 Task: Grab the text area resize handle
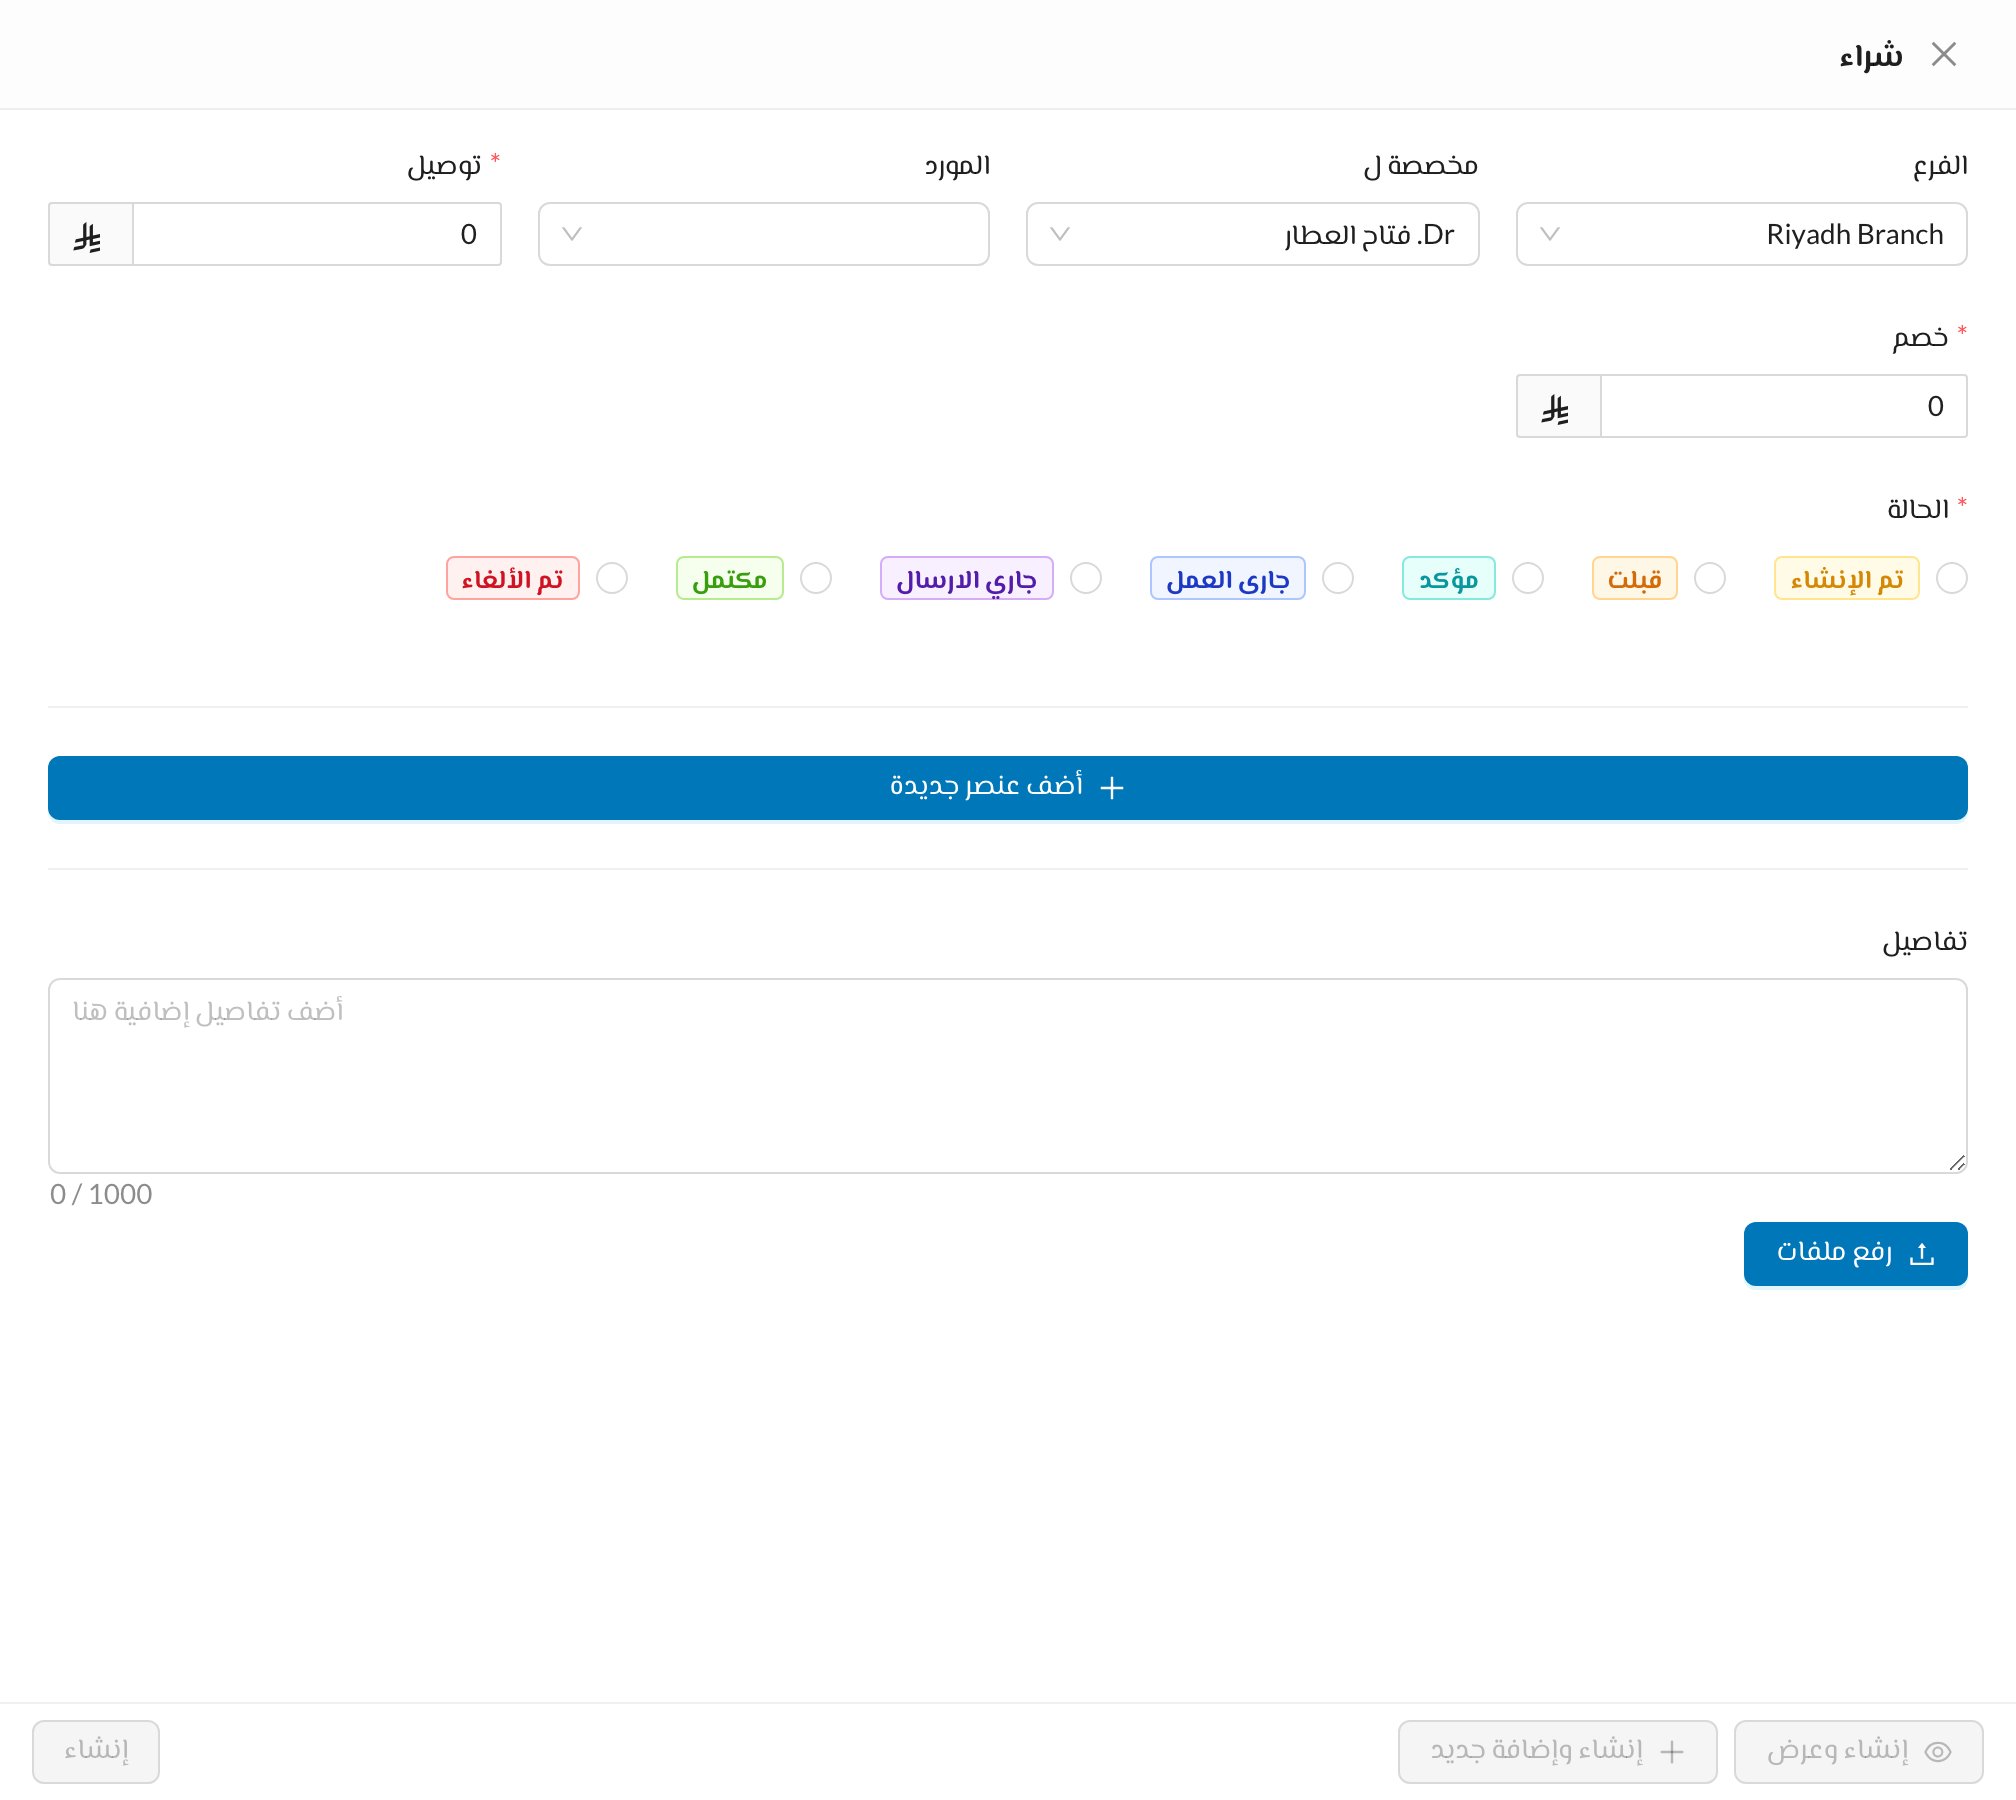(x=1957, y=1162)
